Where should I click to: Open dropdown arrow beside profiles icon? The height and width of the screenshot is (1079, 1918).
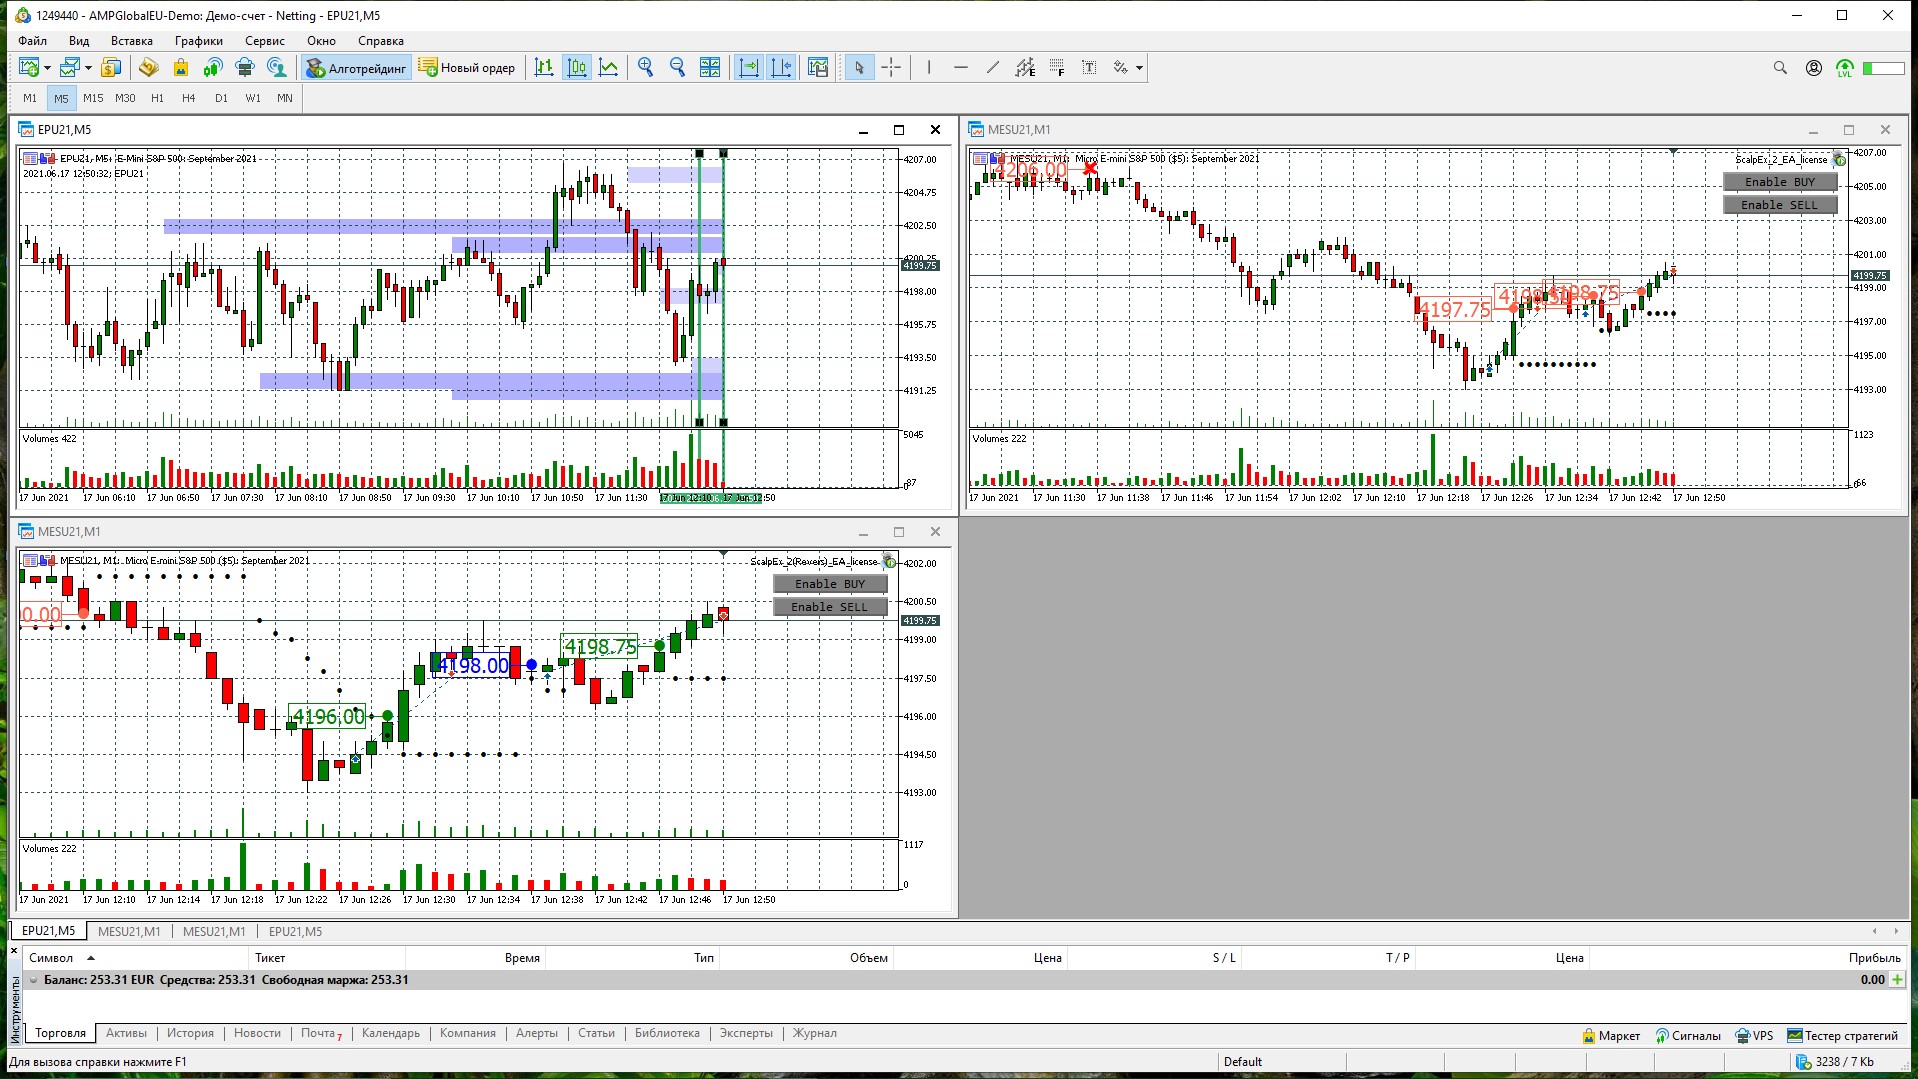[x=88, y=68]
